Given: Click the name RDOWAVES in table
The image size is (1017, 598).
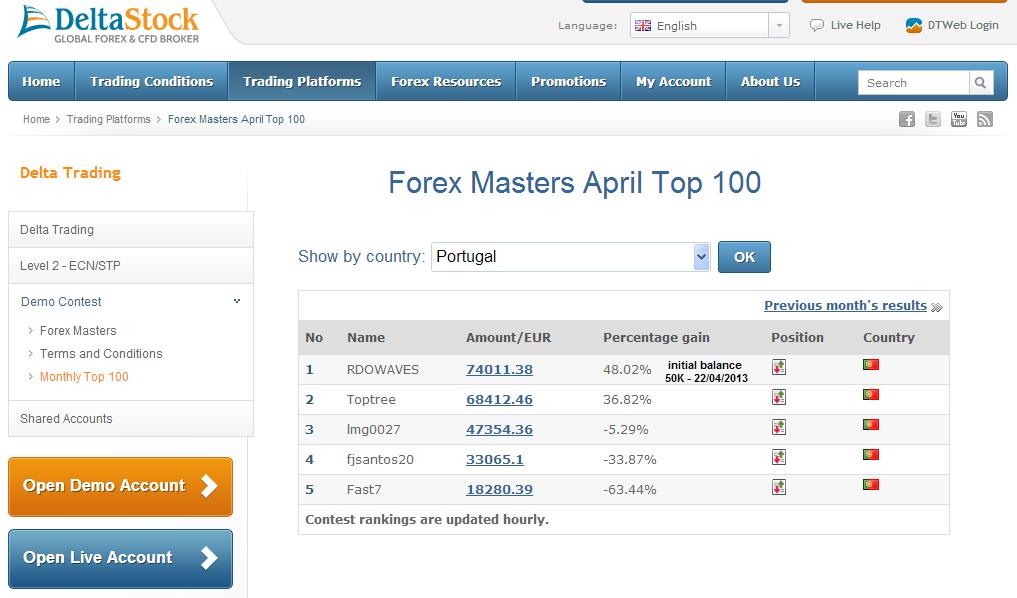Looking at the screenshot, I should point(383,370).
